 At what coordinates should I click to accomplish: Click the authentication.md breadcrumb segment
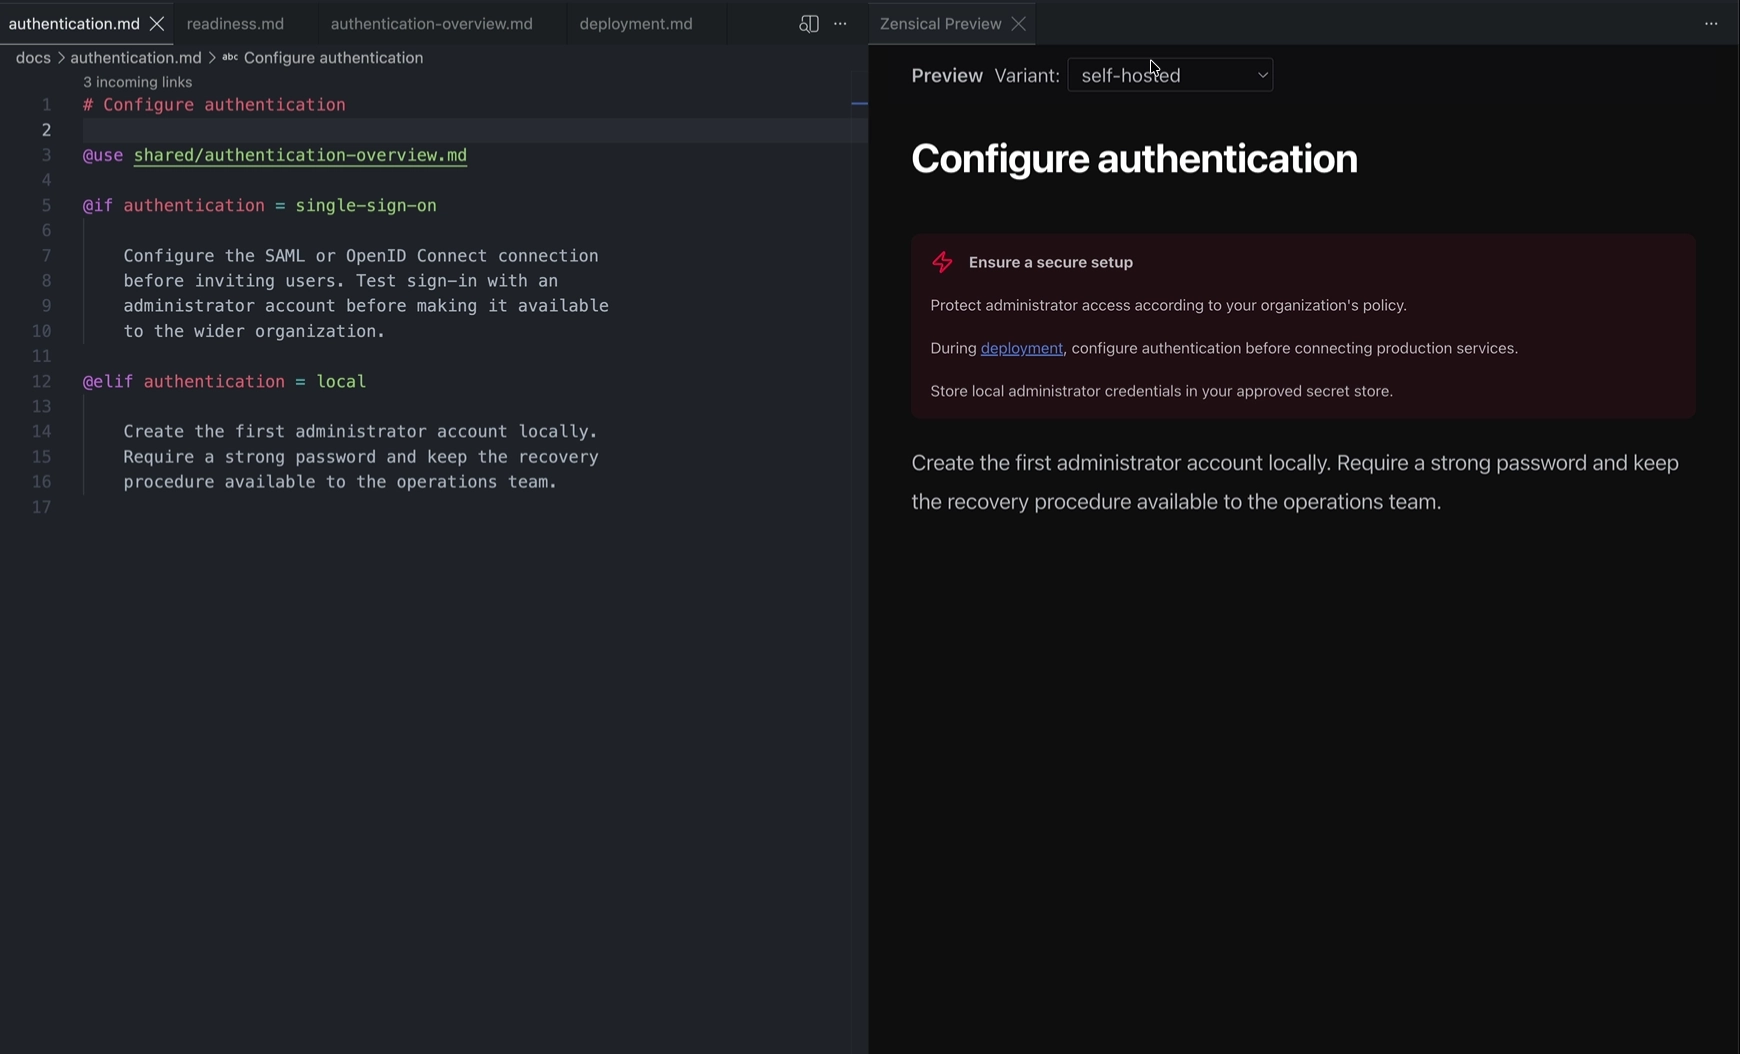pyautogui.click(x=135, y=58)
